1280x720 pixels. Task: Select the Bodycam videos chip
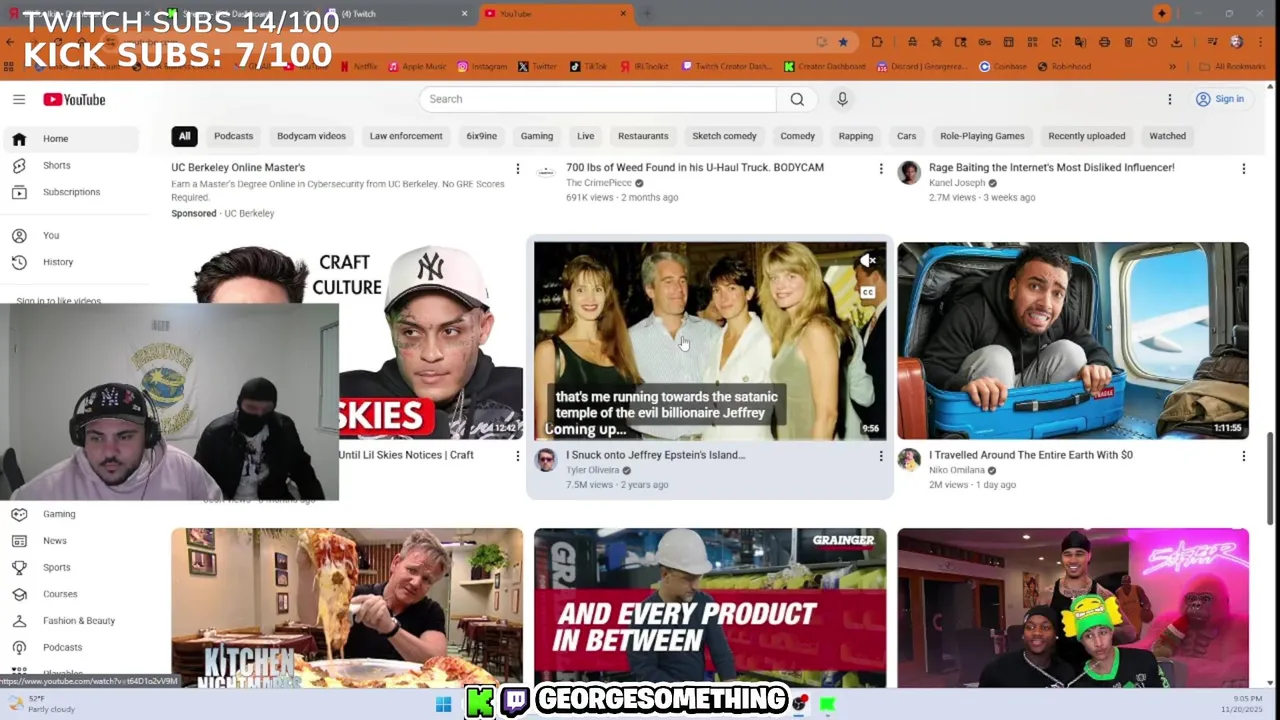pyautogui.click(x=311, y=136)
